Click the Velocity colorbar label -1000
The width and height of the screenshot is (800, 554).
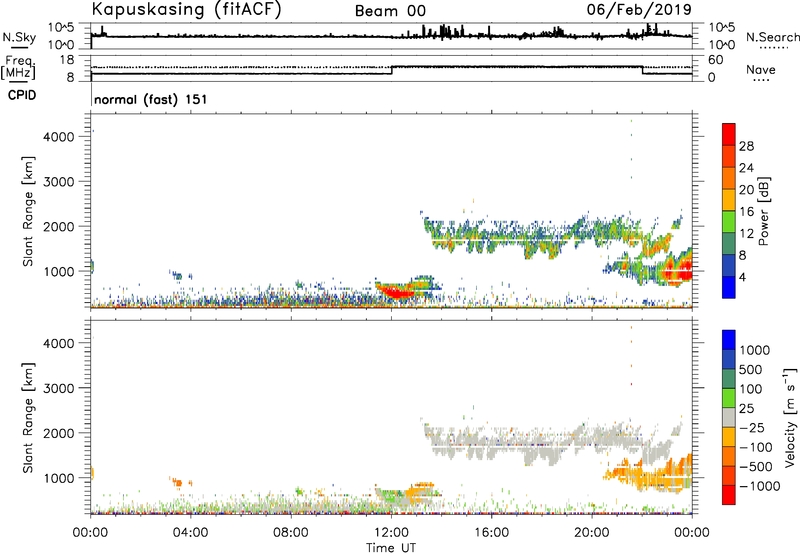760,486
